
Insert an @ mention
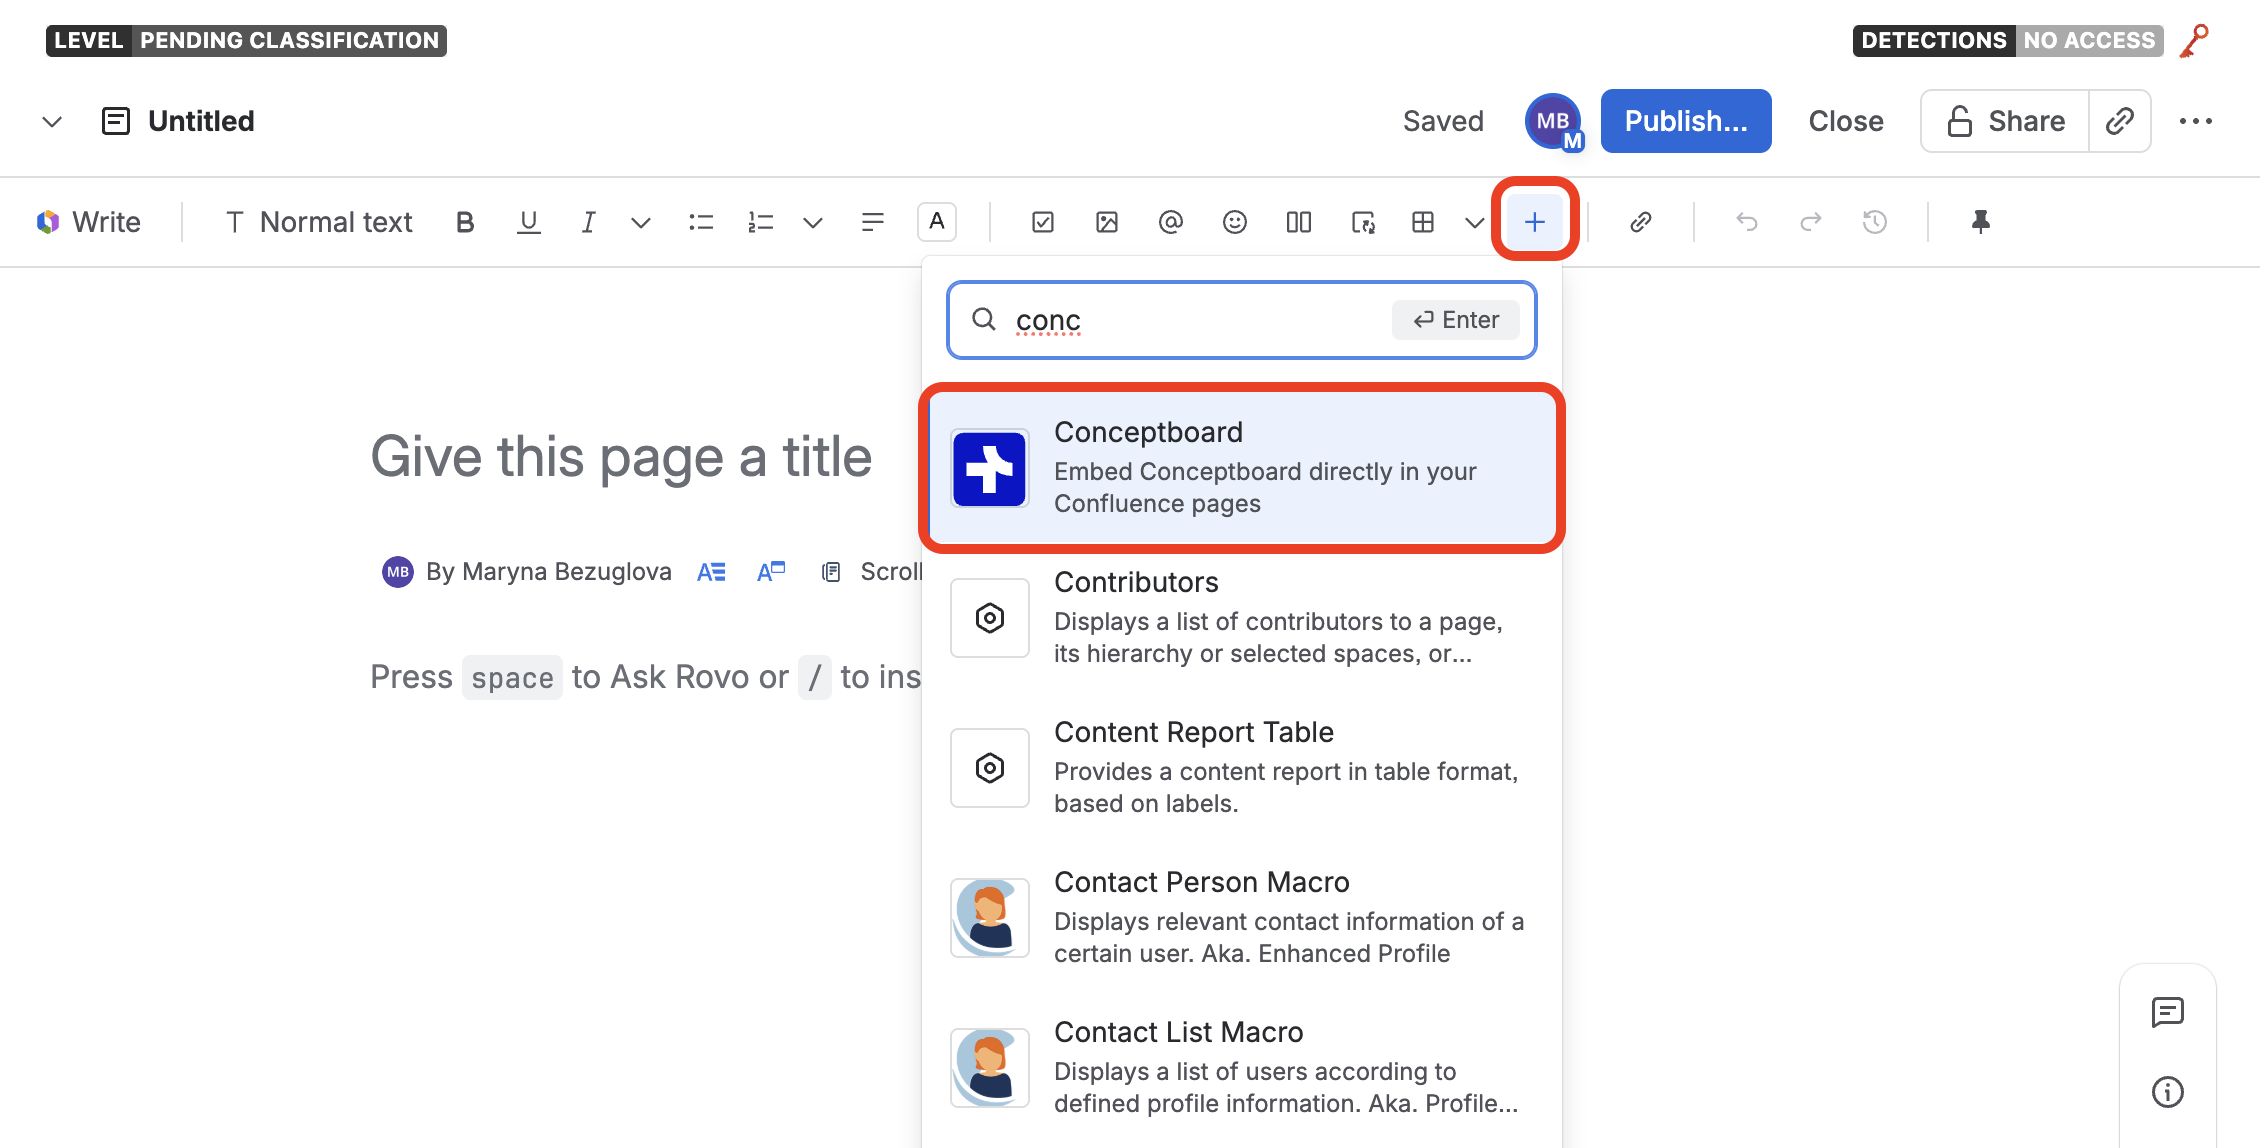(1171, 222)
